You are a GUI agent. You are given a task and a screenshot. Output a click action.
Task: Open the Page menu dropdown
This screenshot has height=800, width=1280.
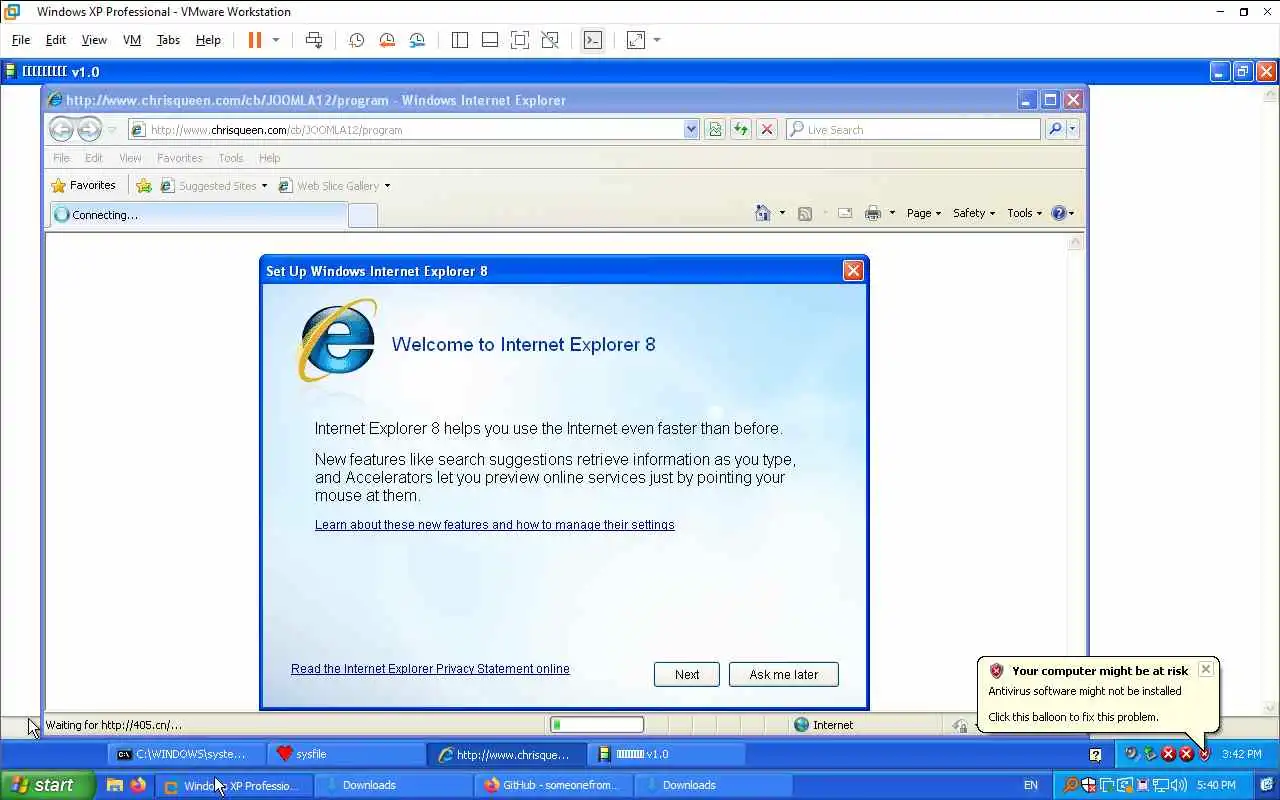coord(923,213)
